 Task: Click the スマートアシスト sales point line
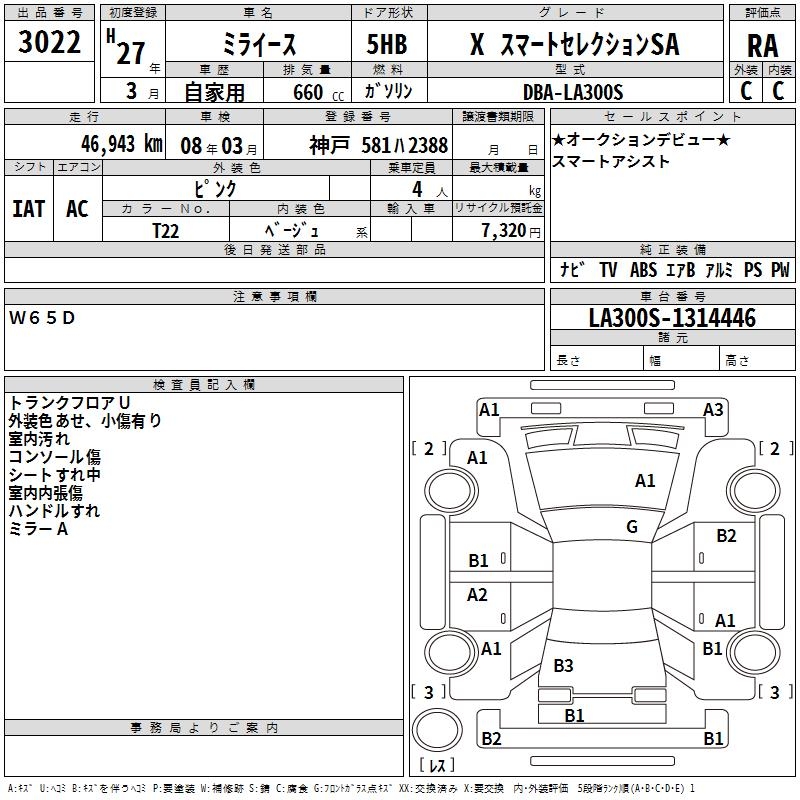click(x=611, y=162)
